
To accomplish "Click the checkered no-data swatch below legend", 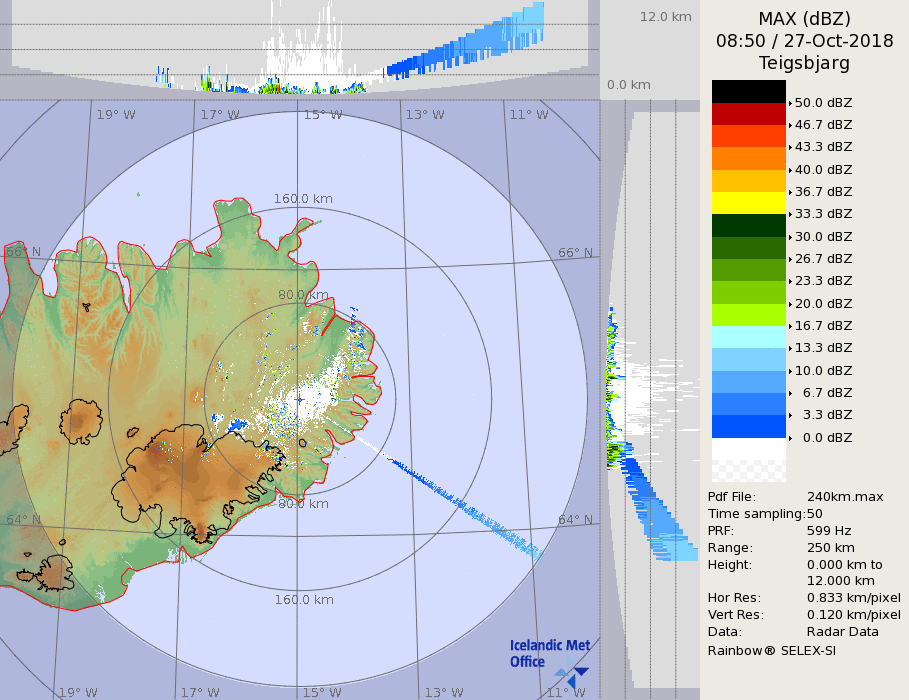I will 748,460.
